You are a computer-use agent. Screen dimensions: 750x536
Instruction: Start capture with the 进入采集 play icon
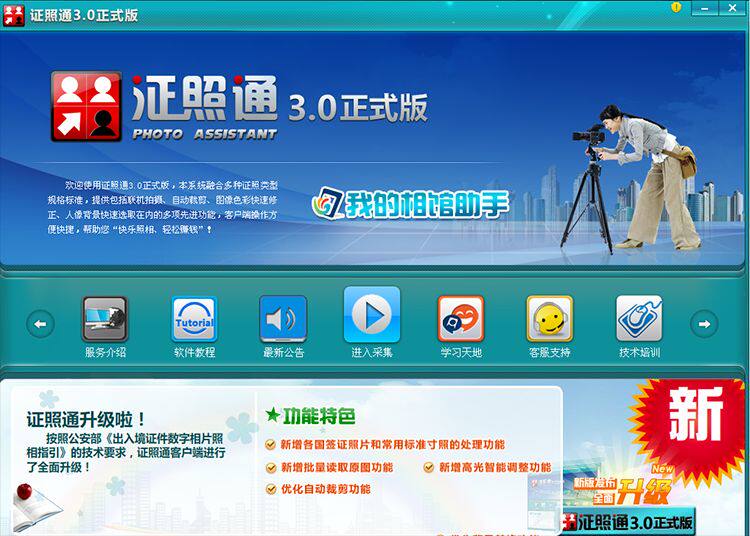(372, 314)
